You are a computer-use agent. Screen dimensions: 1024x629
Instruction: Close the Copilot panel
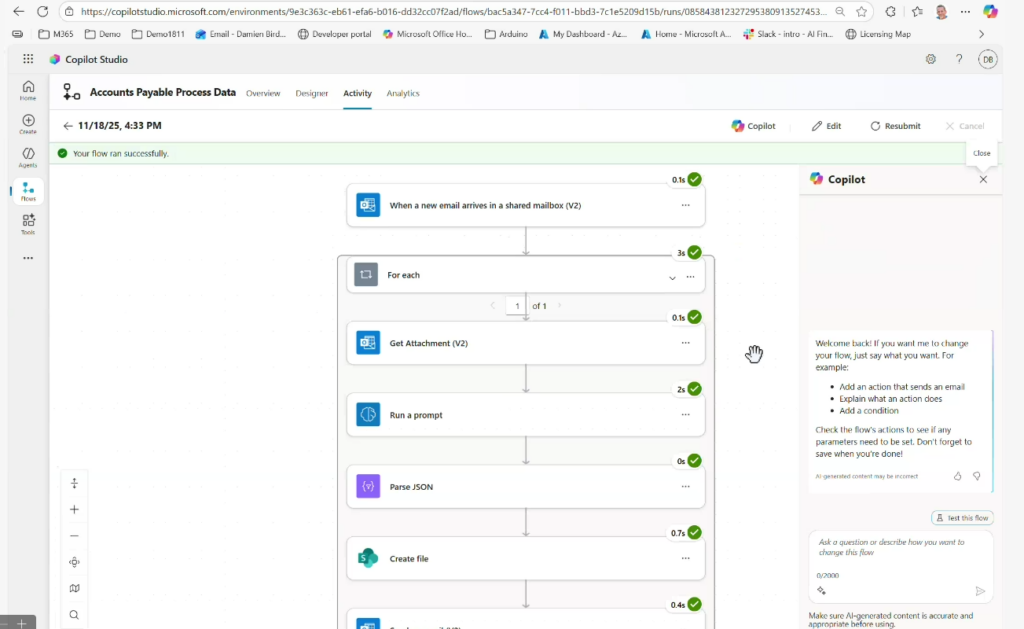point(983,179)
